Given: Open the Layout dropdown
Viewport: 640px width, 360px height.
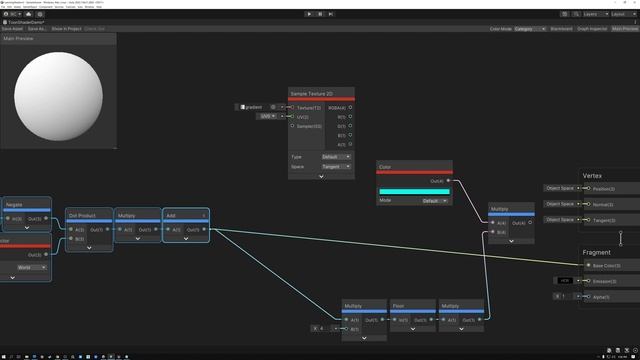Looking at the screenshot, I should pos(624,14).
